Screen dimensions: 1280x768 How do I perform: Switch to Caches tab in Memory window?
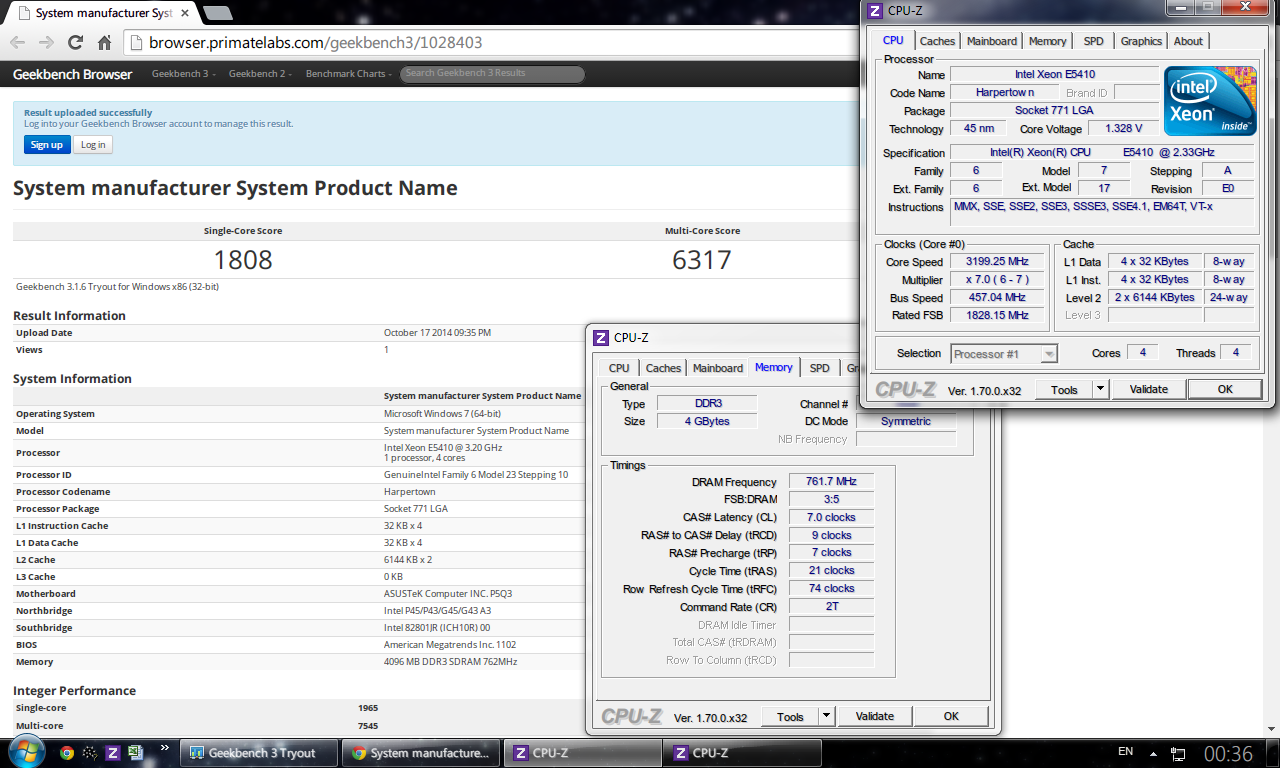pyautogui.click(x=663, y=368)
